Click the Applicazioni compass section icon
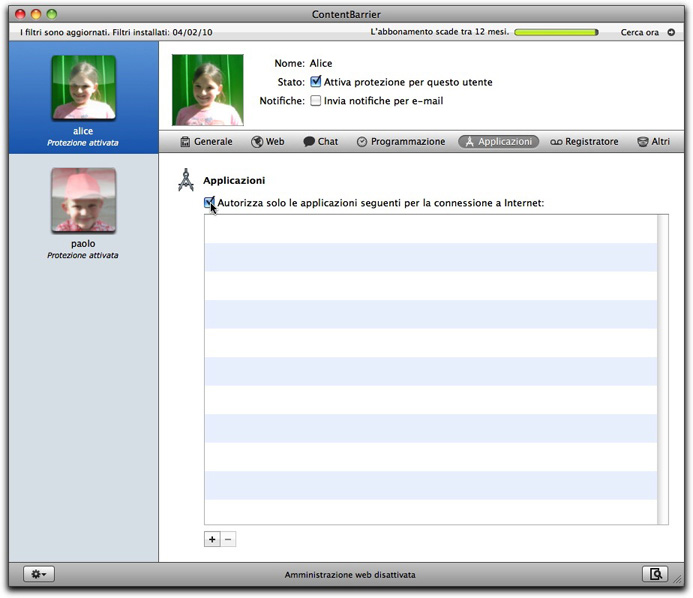Screen dimensions: 693x598 (186, 180)
